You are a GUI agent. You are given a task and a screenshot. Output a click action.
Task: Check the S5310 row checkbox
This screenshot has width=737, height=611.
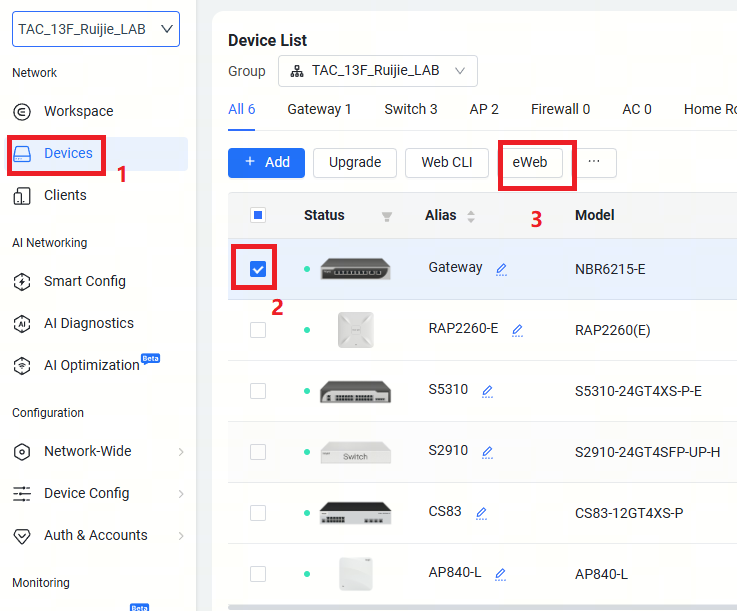coord(258,391)
